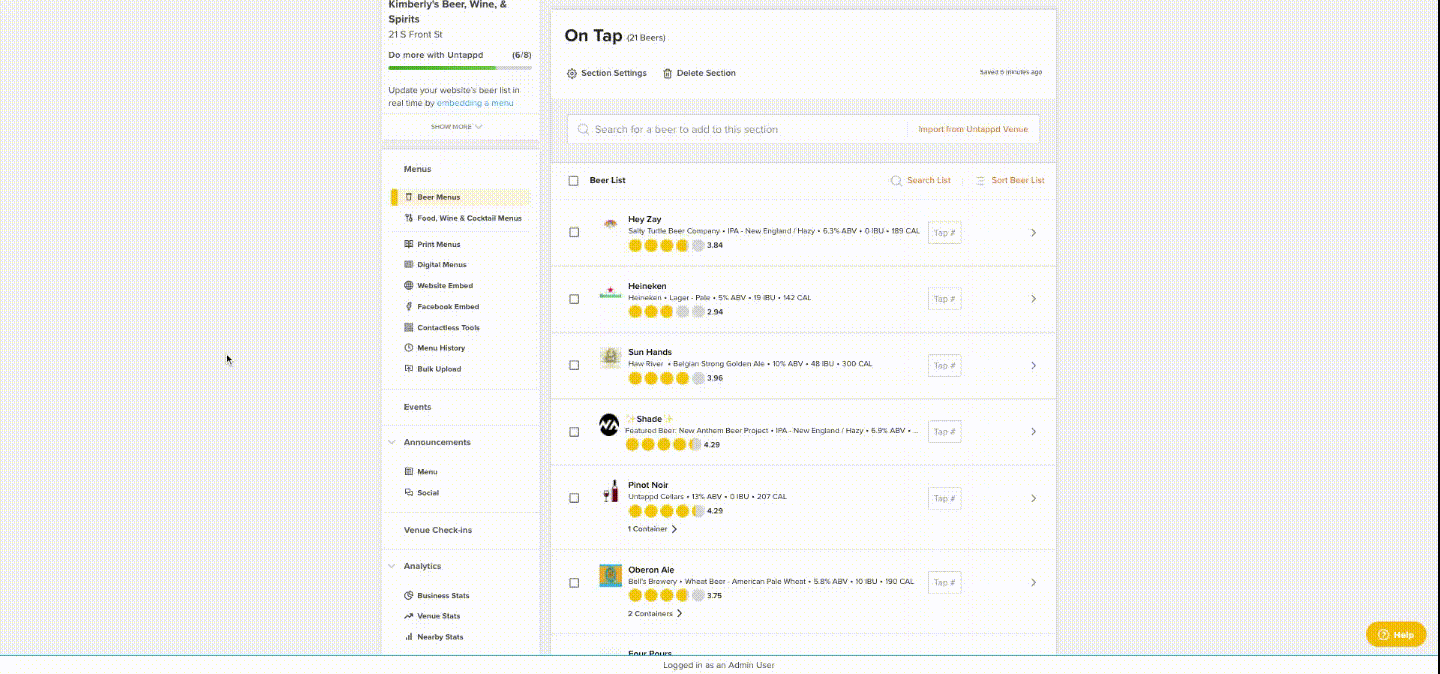This screenshot has width=1440, height=674.
Task: Open Digital Menus in sidebar
Action: coord(441,265)
